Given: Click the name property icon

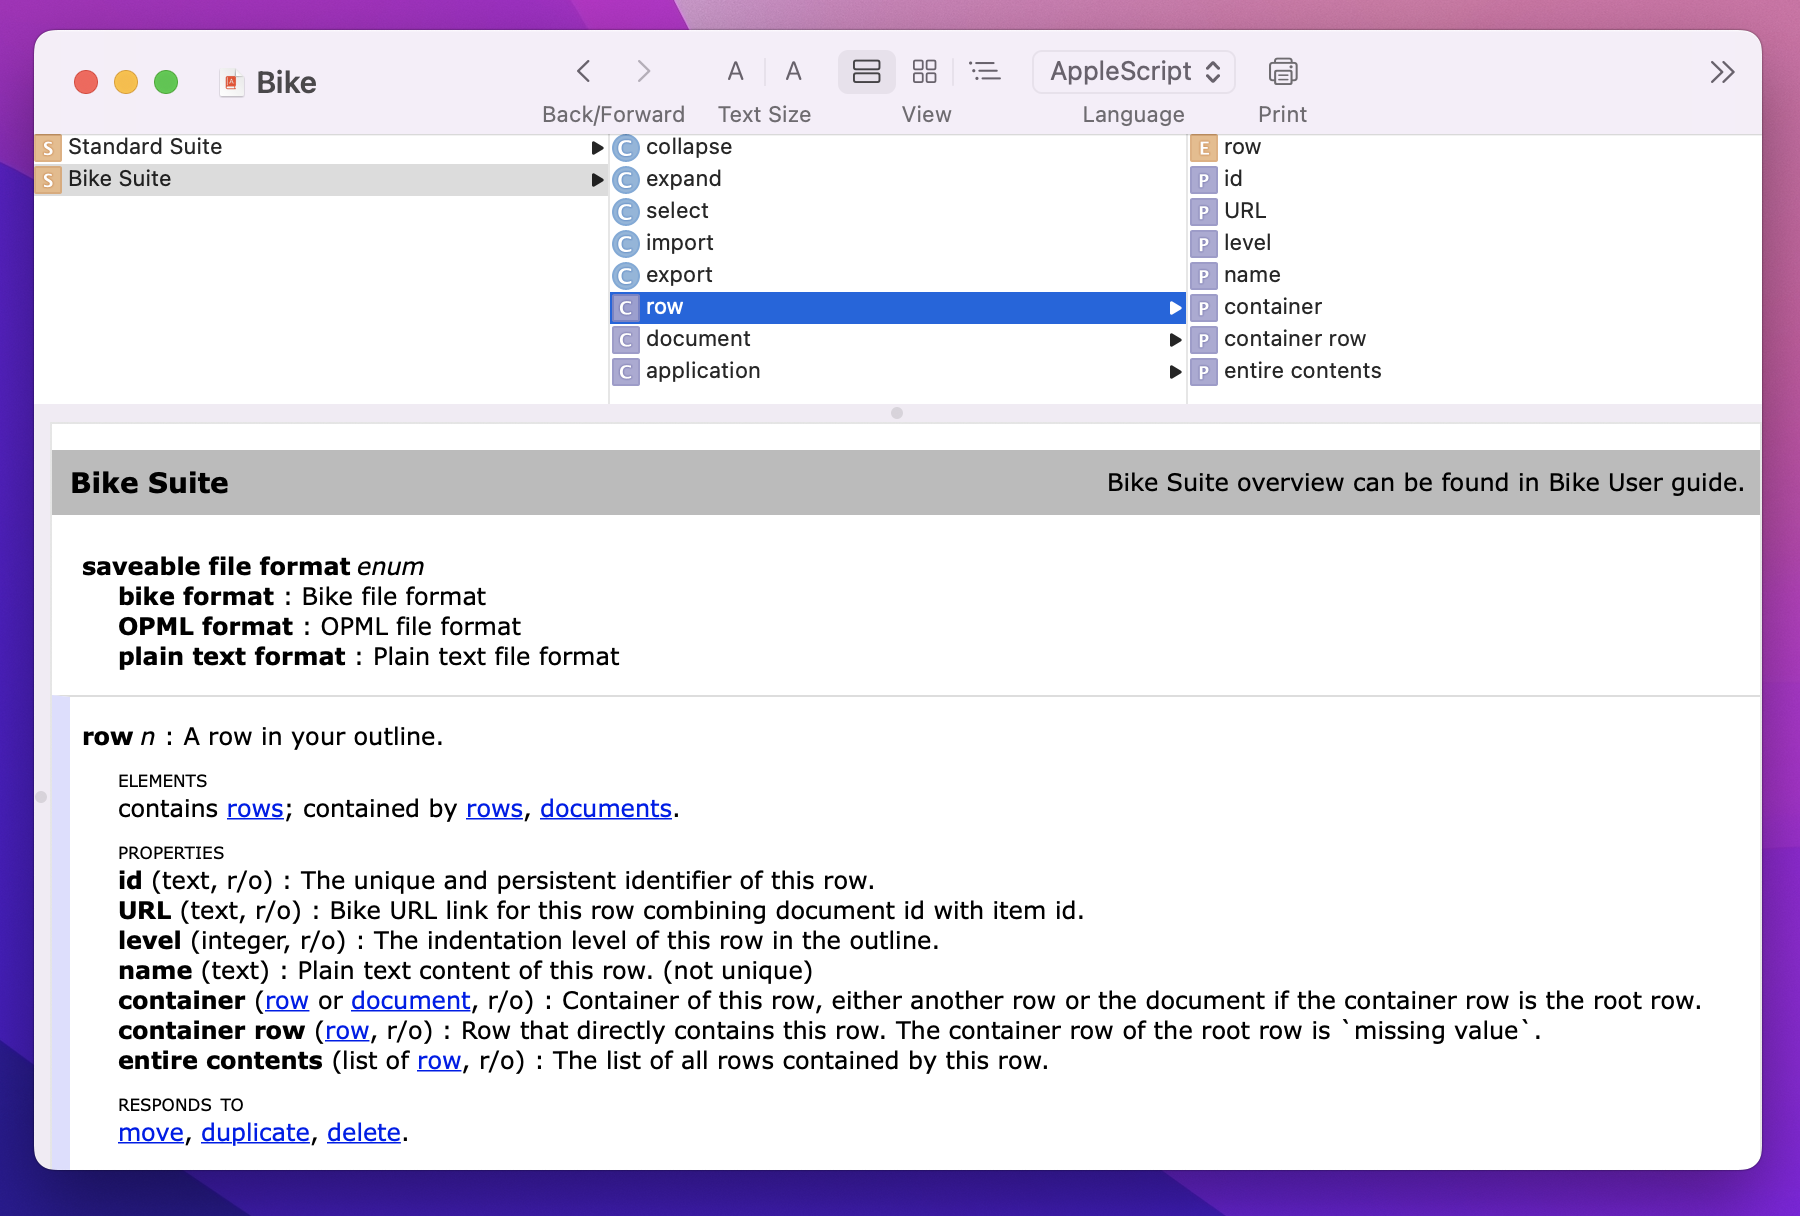Looking at the screenshot, I should pyautogui.click(x=1204, y=276).
